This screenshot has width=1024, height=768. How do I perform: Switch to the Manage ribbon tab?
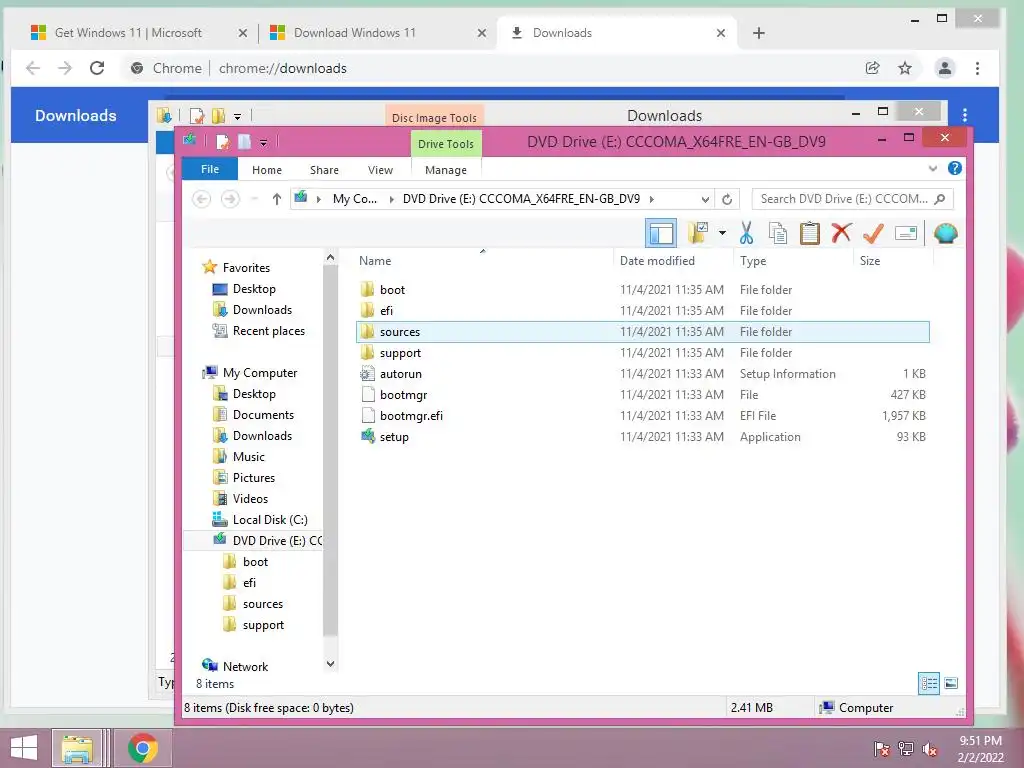click(x=445, y=170)
